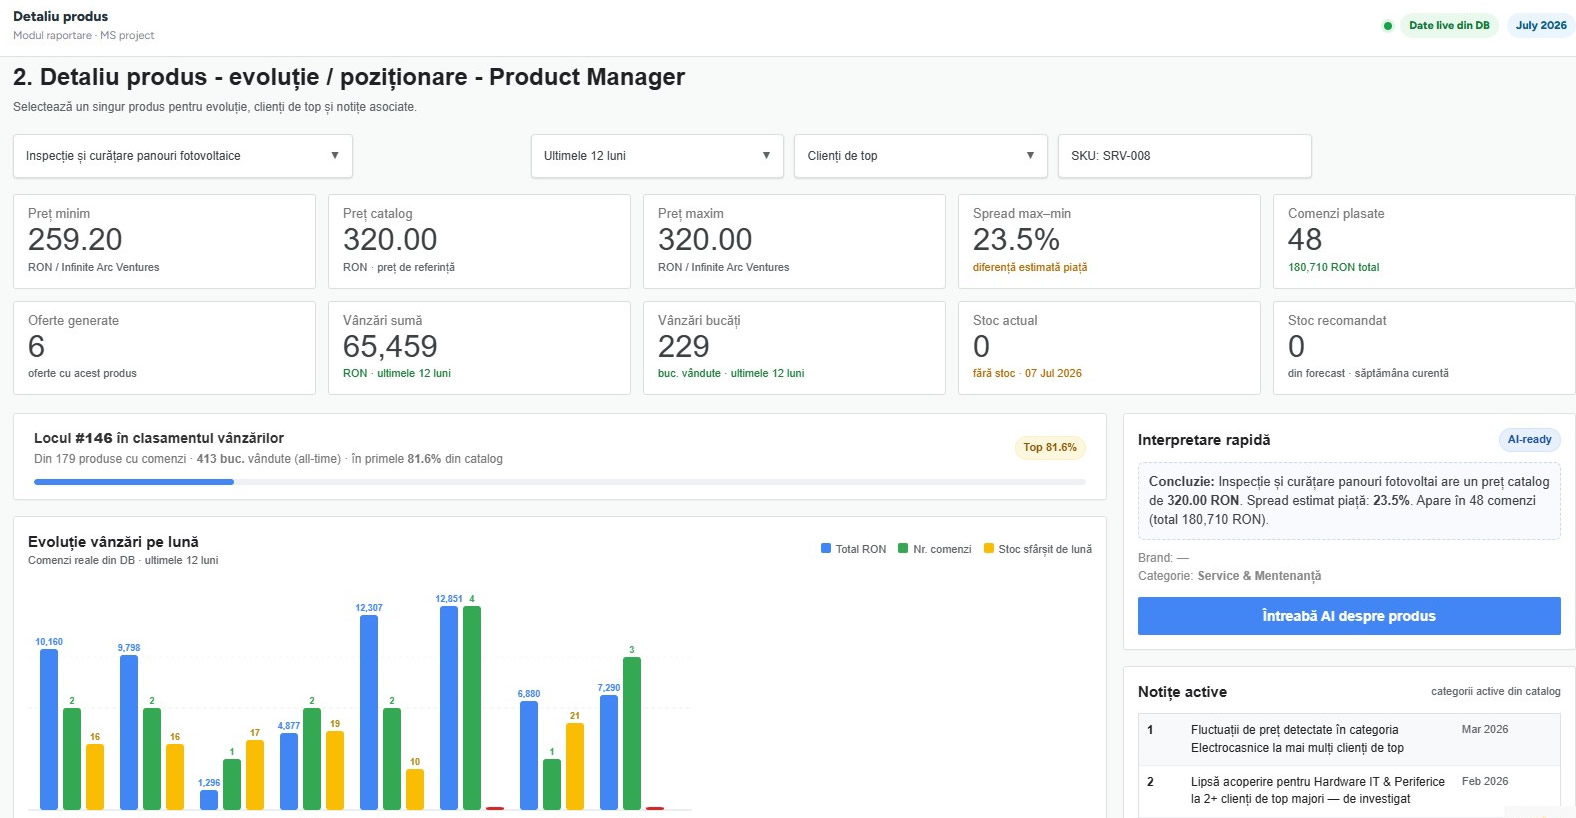Open note 1 about Electrocasnice price fluctuations

pos(1349,739)
